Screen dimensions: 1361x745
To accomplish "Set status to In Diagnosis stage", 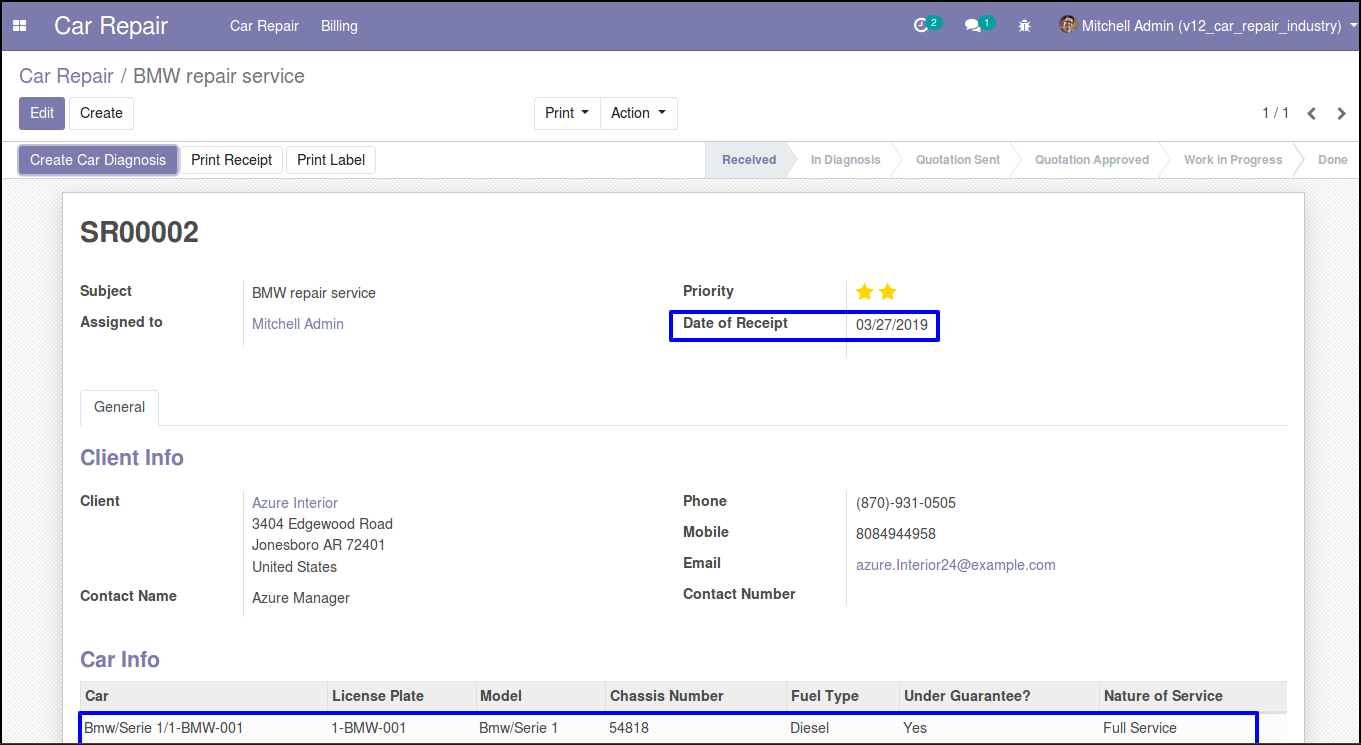I will click(x=845, y=160).
